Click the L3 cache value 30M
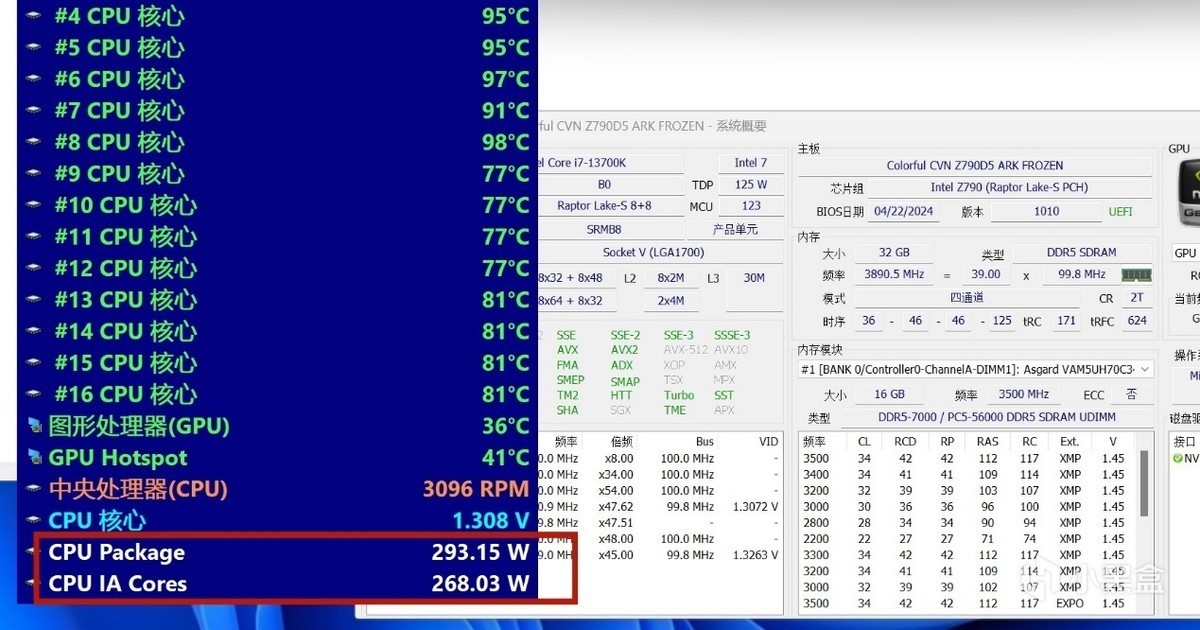Image resolution: width=1200 pixels, height=630 pixels. click(x=754, y=278)
